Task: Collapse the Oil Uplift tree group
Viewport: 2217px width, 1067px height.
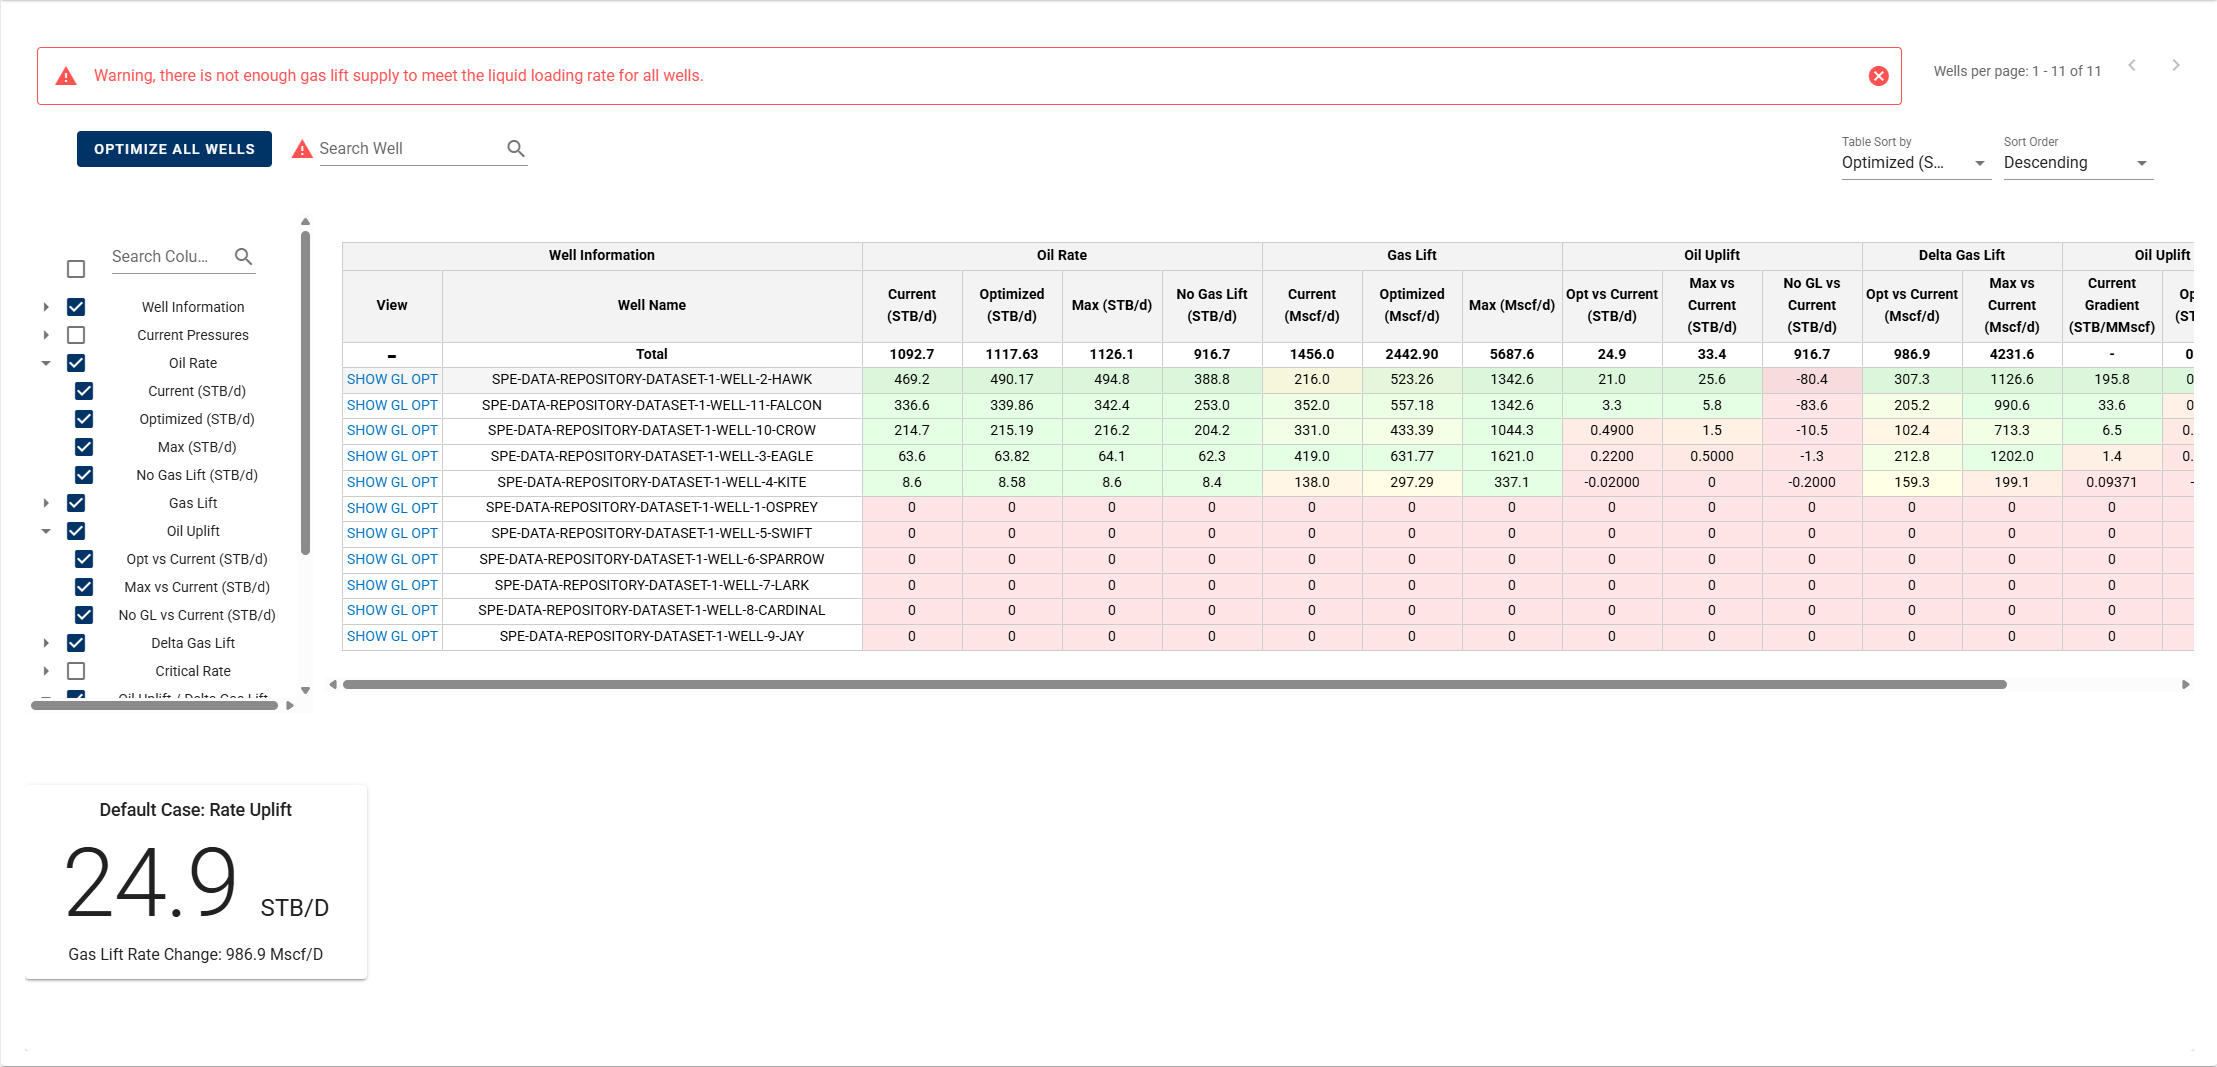Action: tap(46, 531)
